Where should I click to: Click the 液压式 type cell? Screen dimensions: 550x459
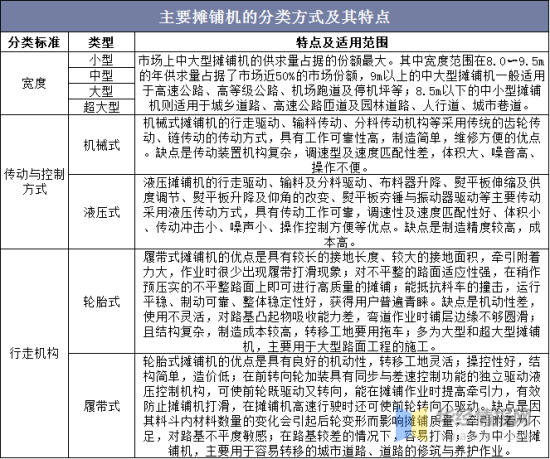tap(101, 212)
